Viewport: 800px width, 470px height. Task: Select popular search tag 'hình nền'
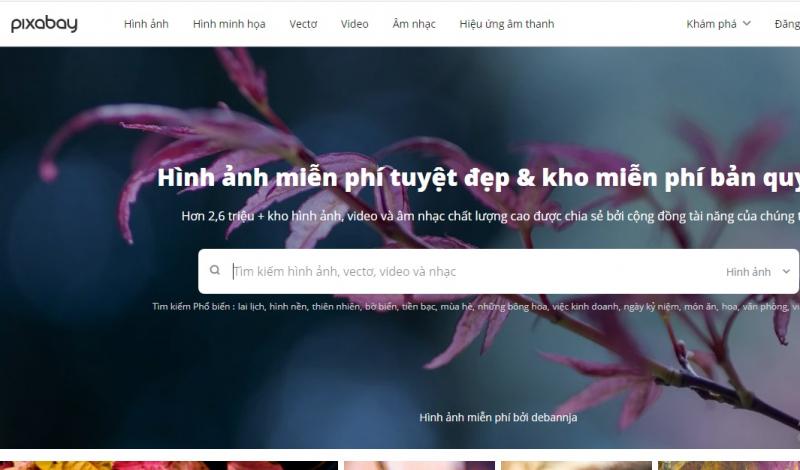[288, 307]
